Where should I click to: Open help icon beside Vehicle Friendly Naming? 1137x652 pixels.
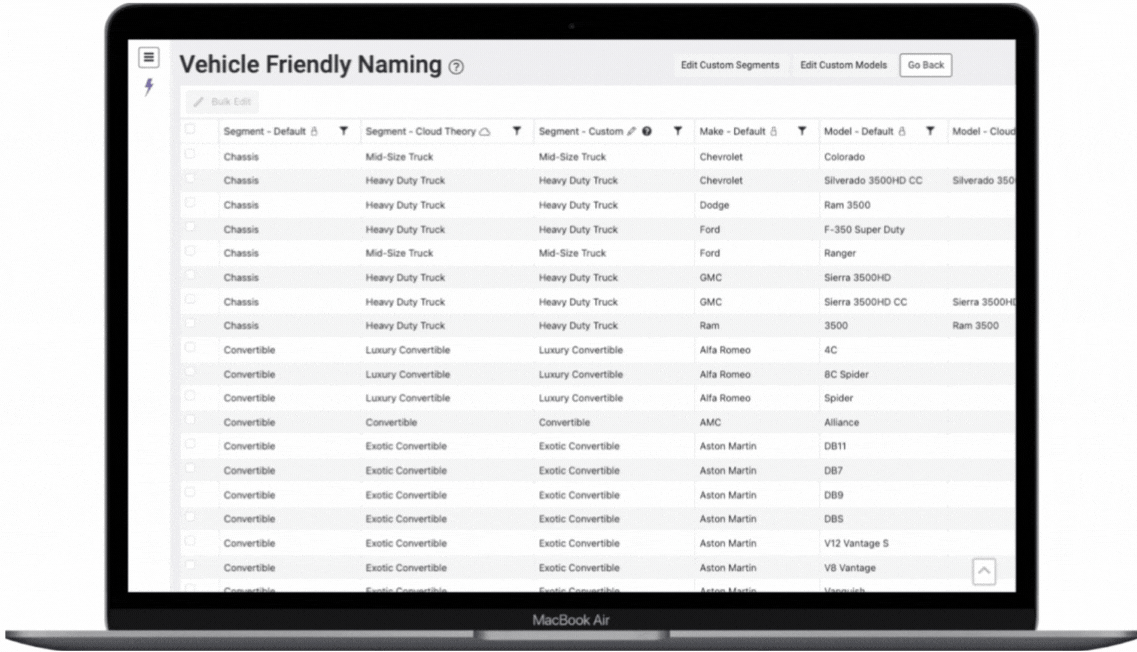(456, 67)
